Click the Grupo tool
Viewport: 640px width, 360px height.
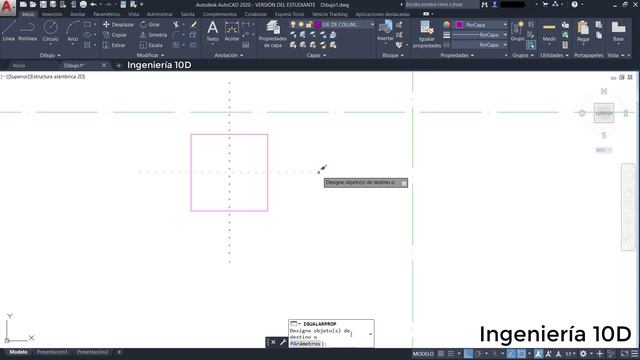(x=517, y=31)
